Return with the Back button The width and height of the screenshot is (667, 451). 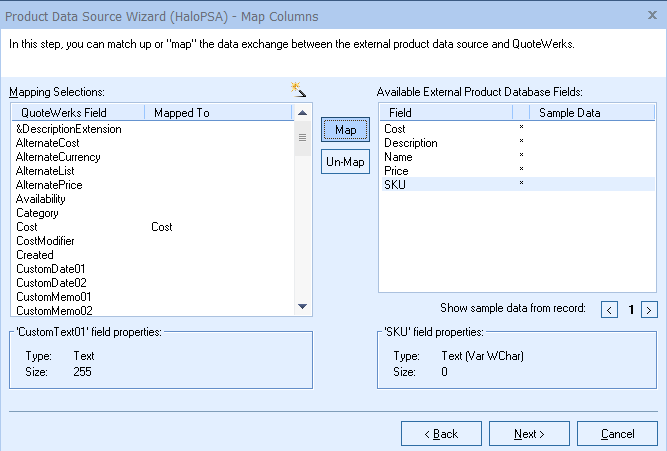coord(442,433)
